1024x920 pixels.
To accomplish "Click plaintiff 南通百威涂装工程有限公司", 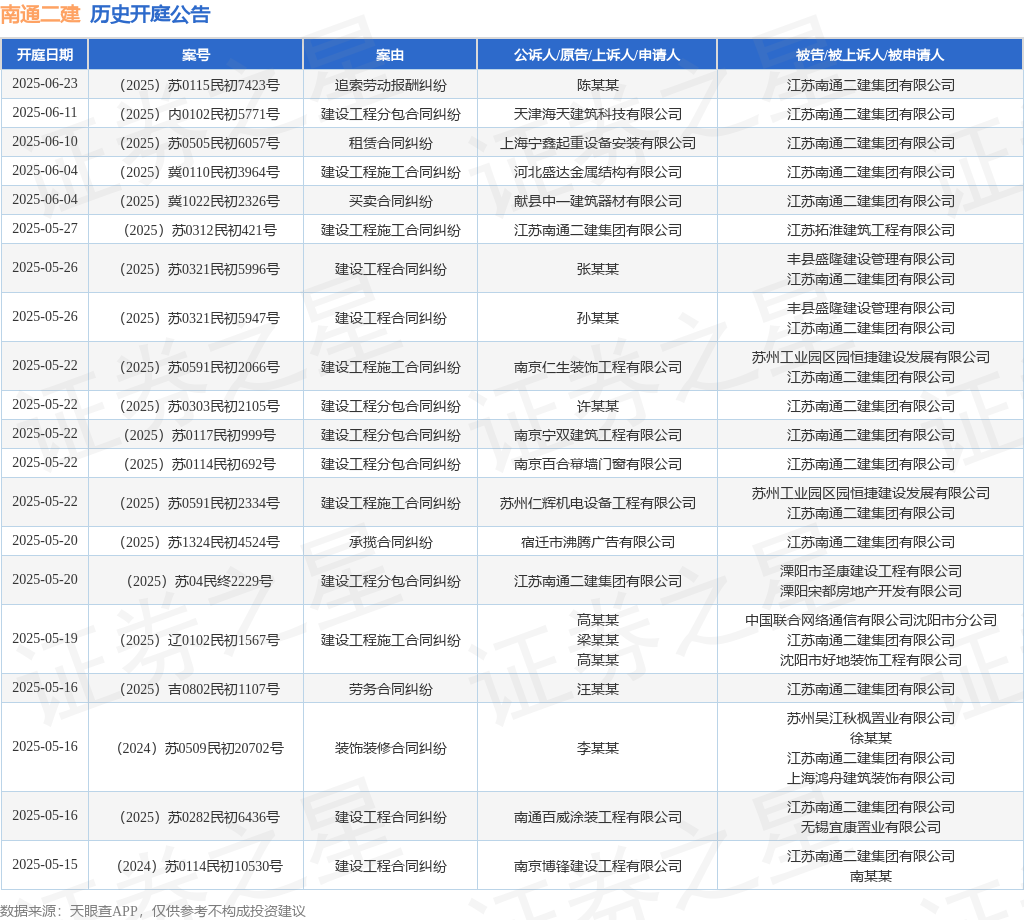I will [598, 817].
